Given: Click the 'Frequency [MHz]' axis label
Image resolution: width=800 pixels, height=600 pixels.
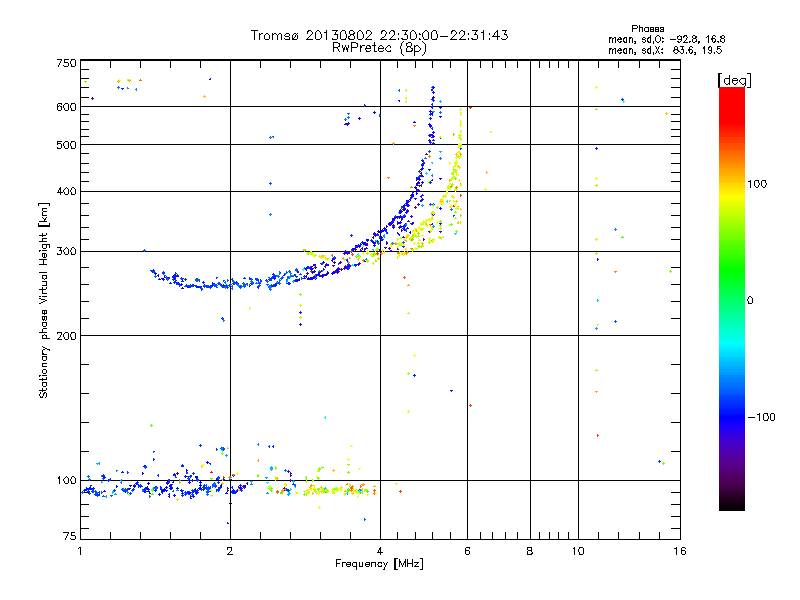Looking at the screenshot, I should (379, 564).
